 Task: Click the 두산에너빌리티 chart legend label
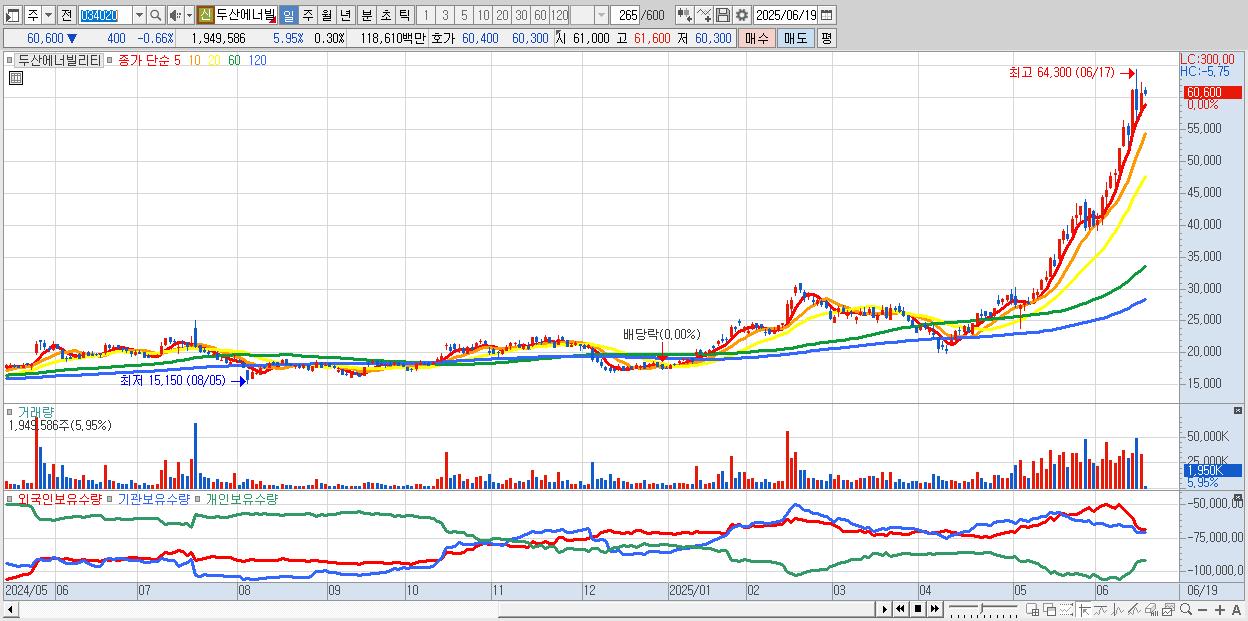point(59,61)
